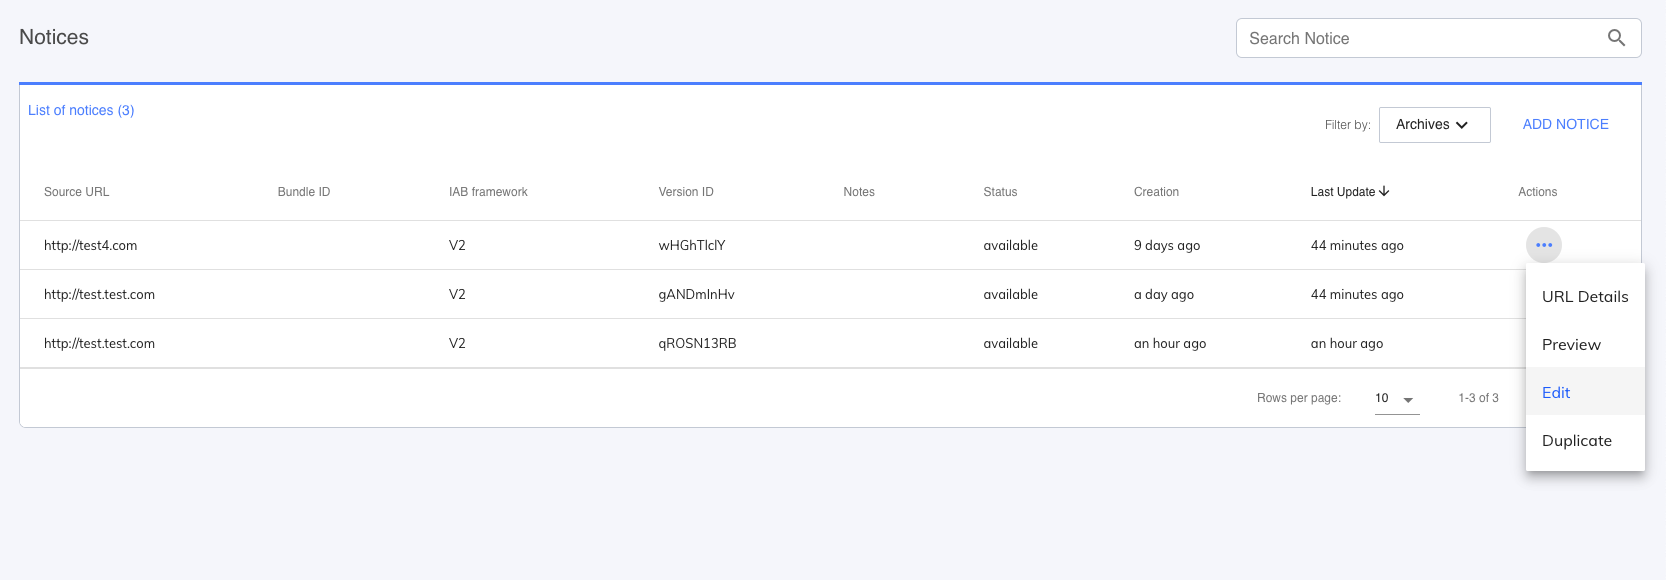The image size is (1666, 580).
Task: Sort by the Creation column header
Action: pyautogui.click(x=1156, y=192)
